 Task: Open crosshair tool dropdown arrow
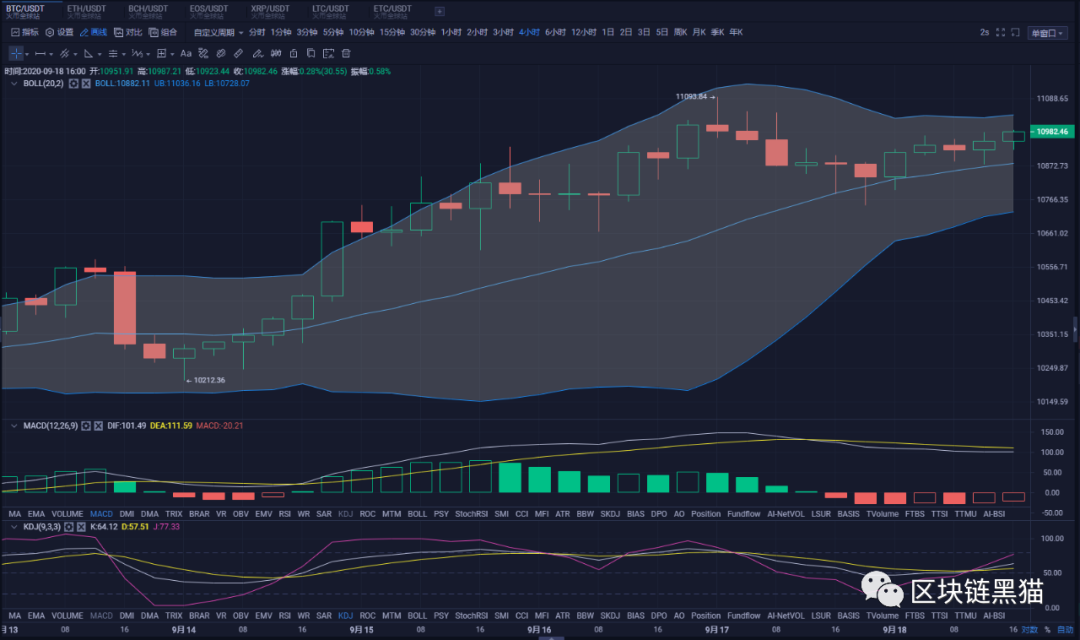point(27,54)
